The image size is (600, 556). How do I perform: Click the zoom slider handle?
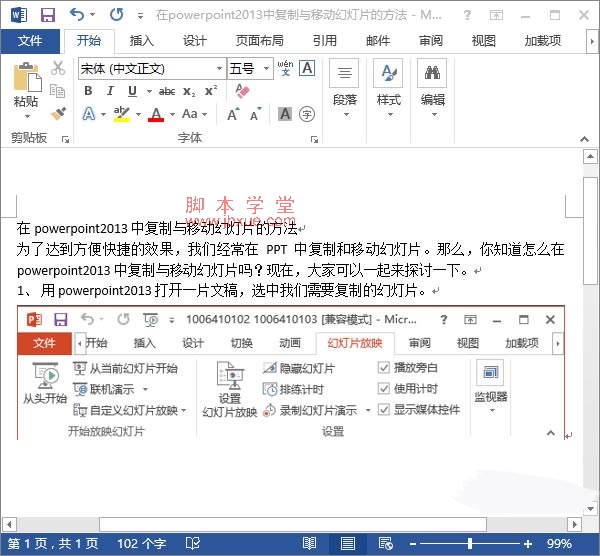click(470, 543)
